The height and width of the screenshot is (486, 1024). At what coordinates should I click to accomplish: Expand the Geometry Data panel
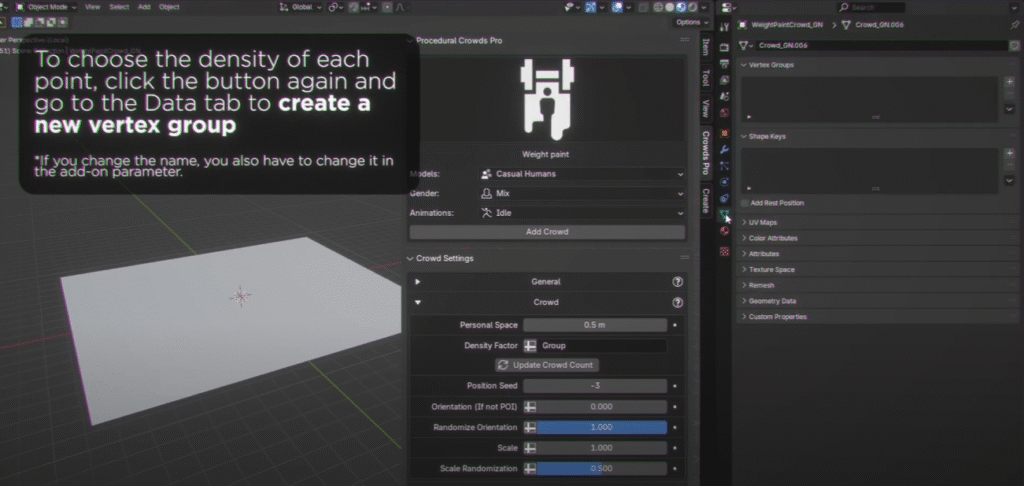(x=772, y=301)
